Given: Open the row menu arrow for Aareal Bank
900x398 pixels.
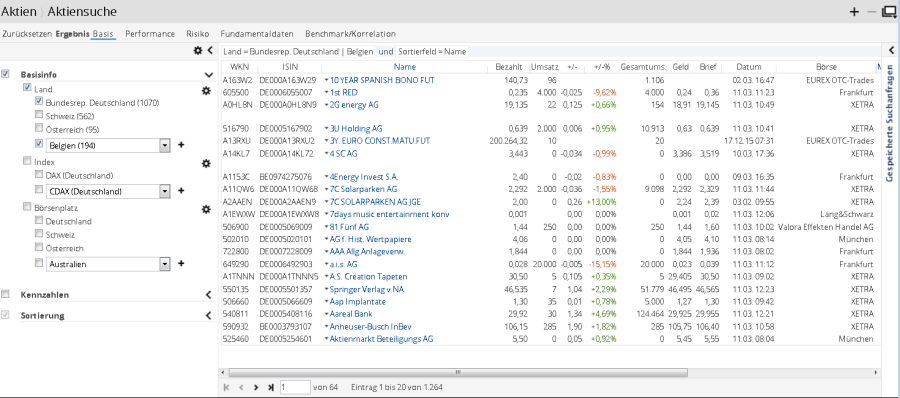Looking at the screenshot, I should (327, 314).
